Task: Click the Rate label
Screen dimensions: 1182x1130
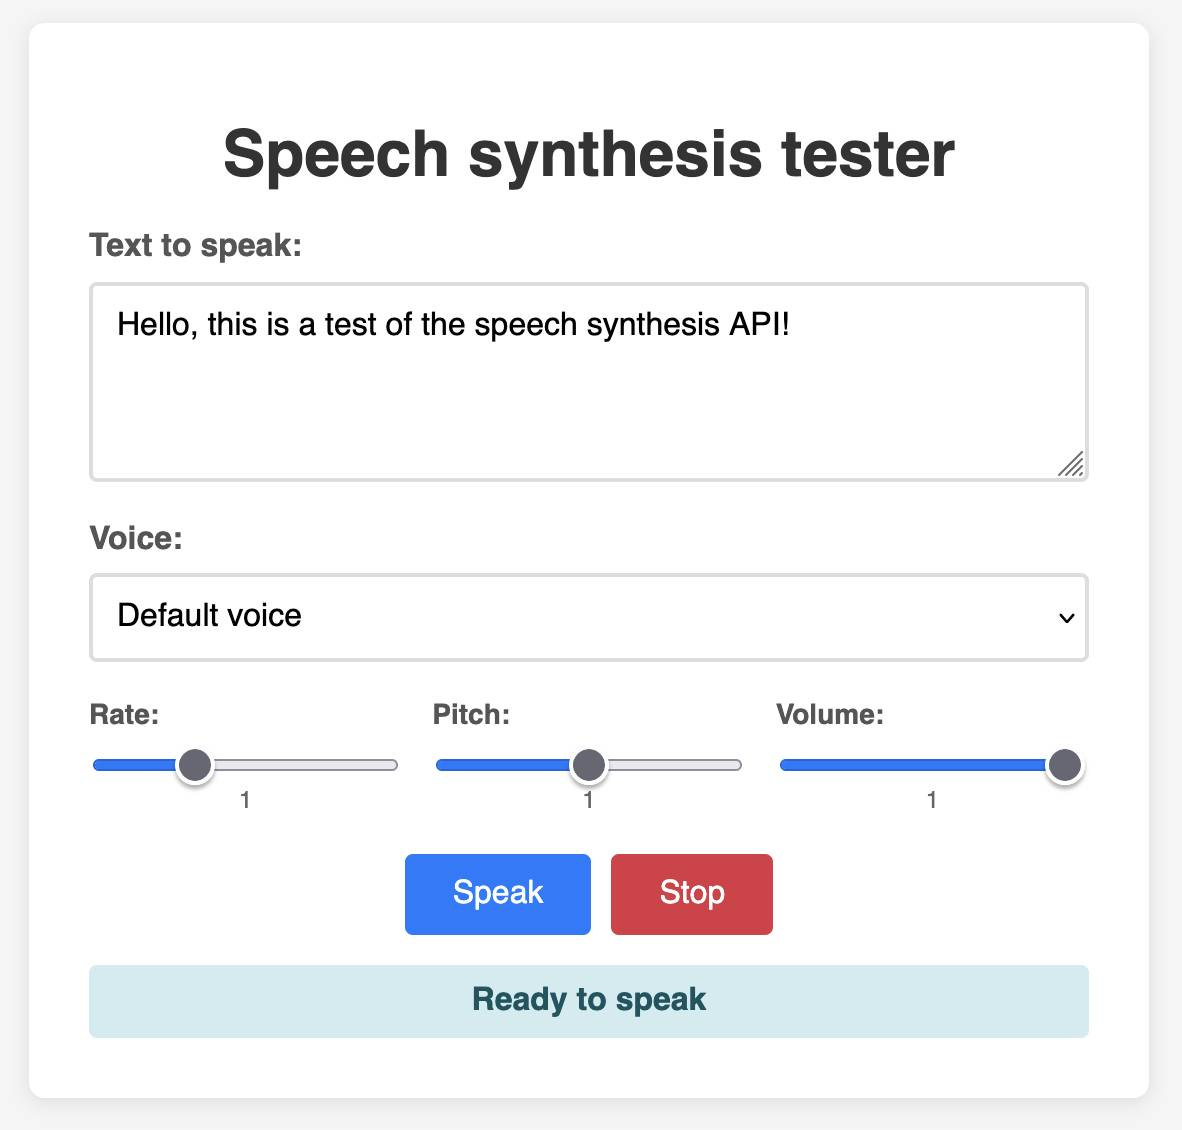Action: tap(123, 714)
